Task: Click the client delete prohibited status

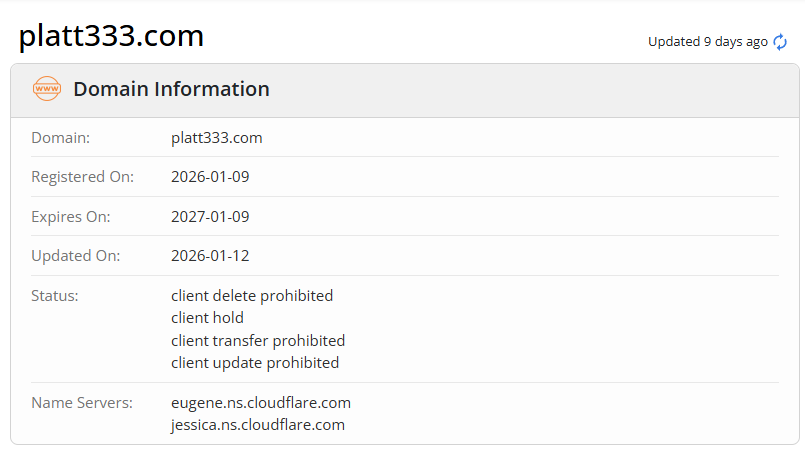Action: (252, 296)
